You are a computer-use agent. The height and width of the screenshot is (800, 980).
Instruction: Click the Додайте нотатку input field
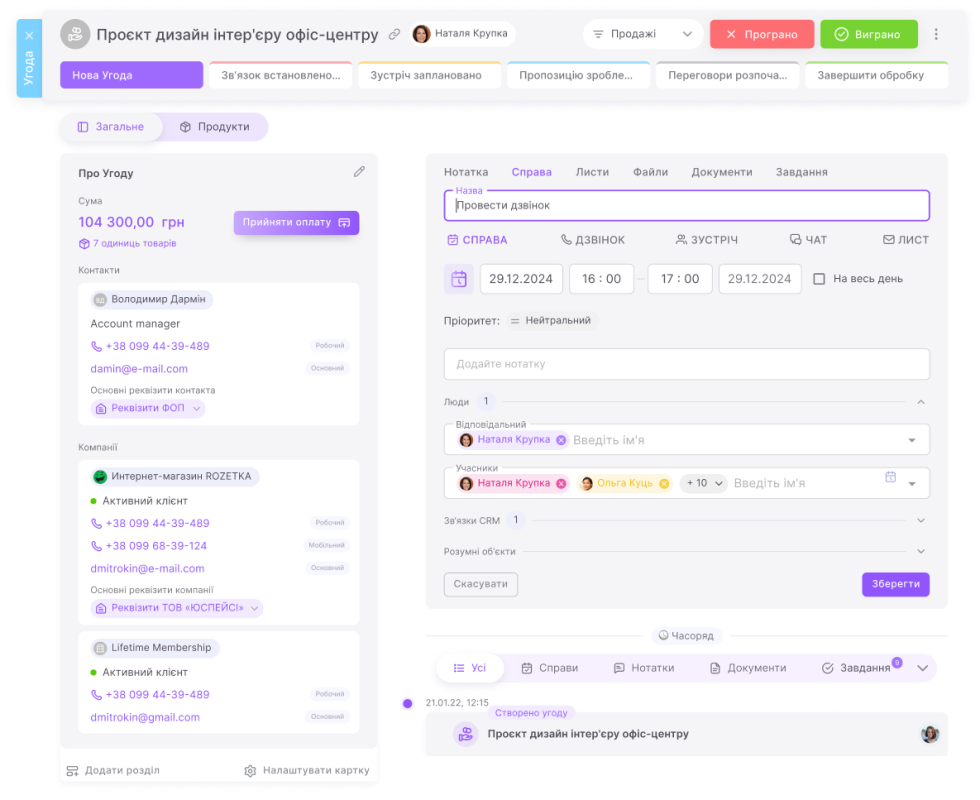coord(686,364)
